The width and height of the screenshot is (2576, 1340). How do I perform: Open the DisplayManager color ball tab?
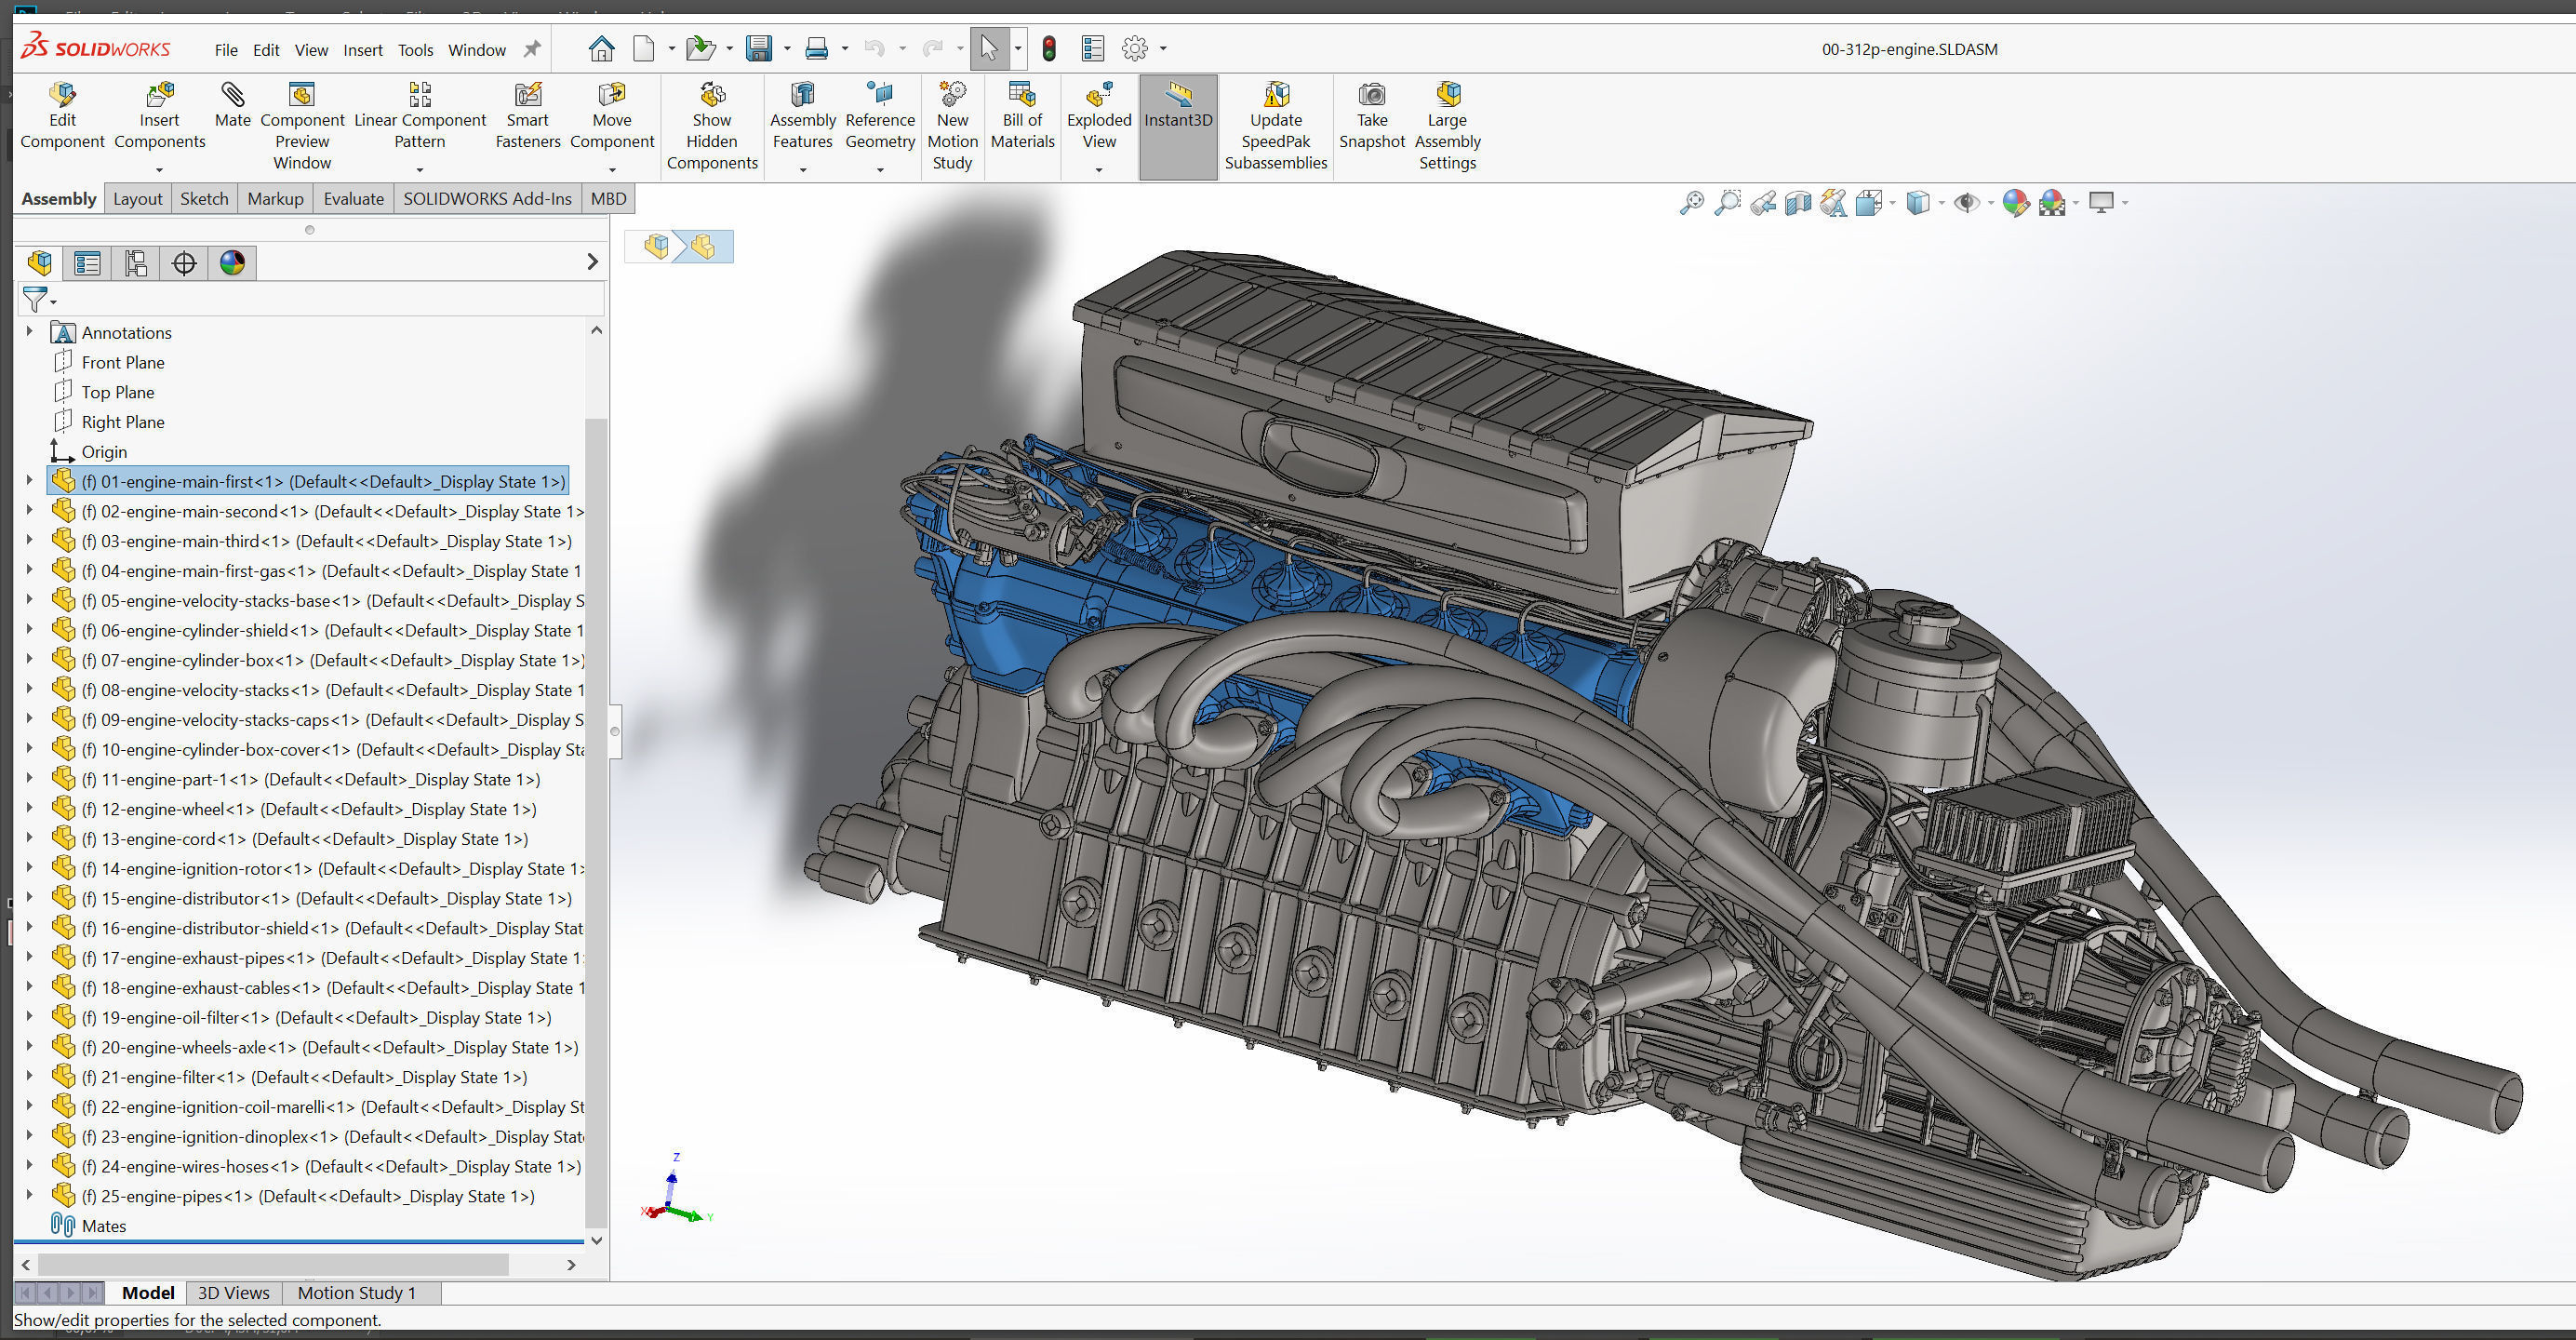pos(232,263)
